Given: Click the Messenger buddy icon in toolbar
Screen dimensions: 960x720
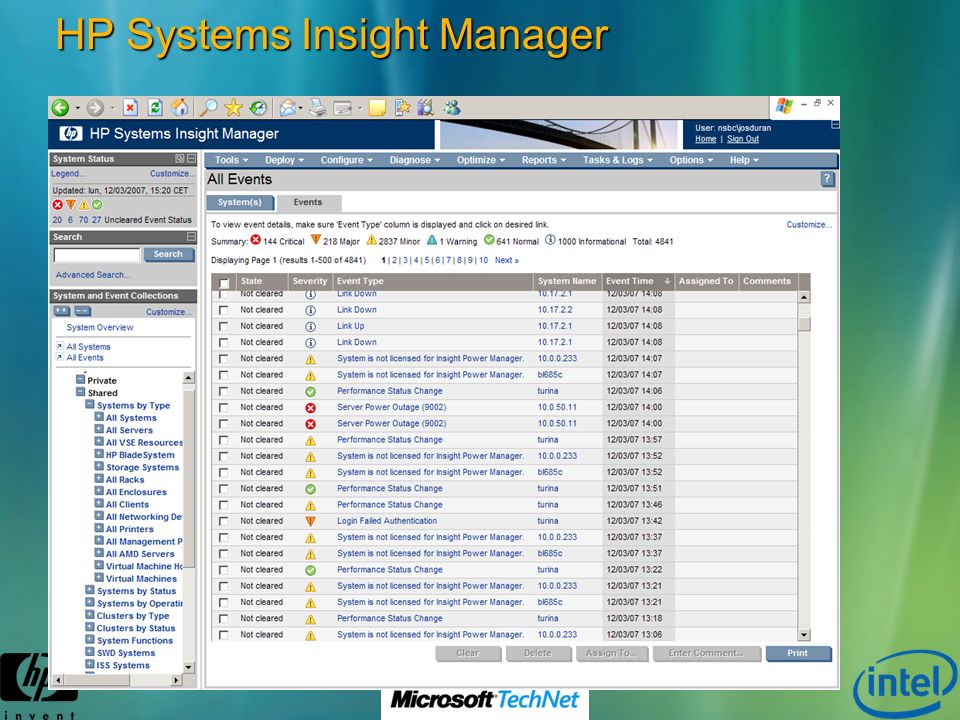Looking at the screenshot, I should [452, 108].
